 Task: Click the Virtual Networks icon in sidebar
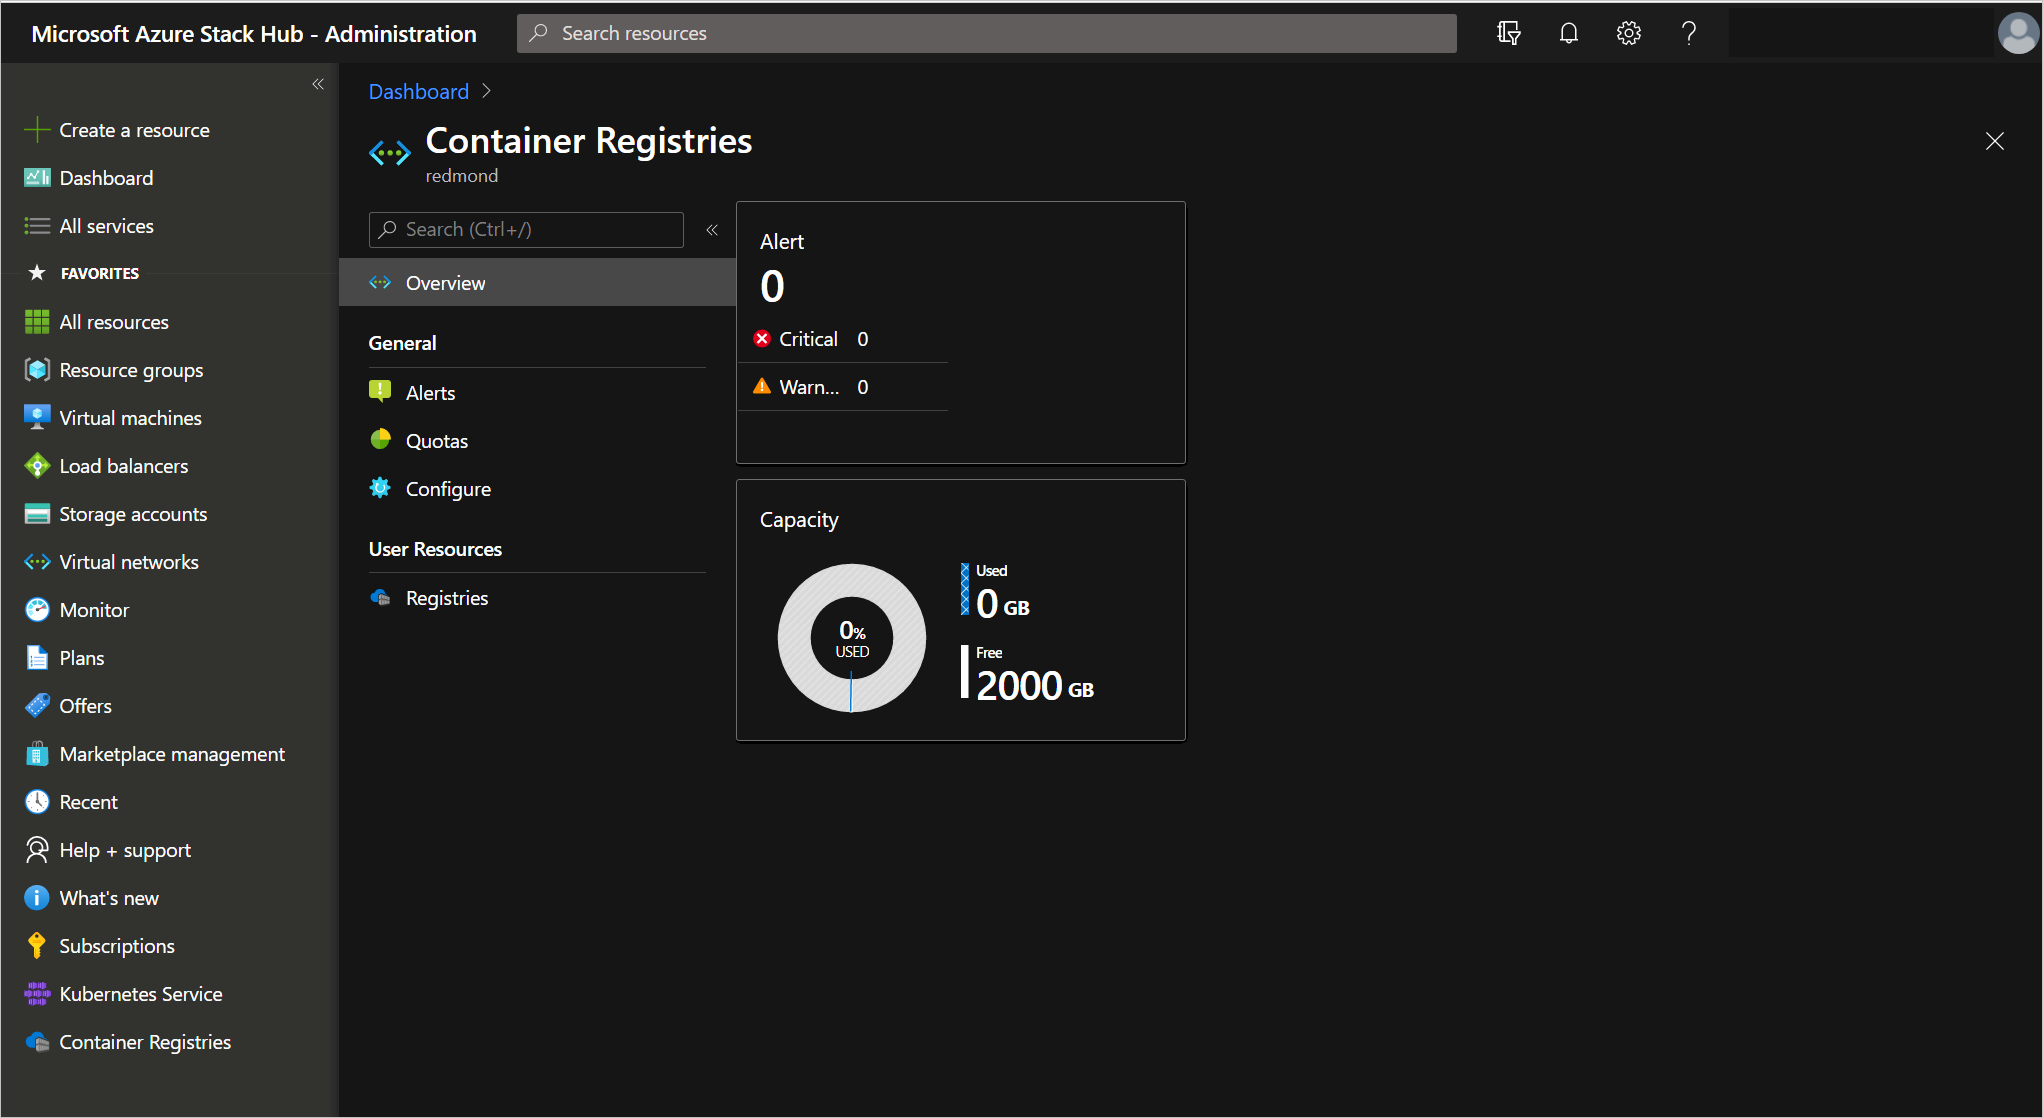tap(37, 560)
